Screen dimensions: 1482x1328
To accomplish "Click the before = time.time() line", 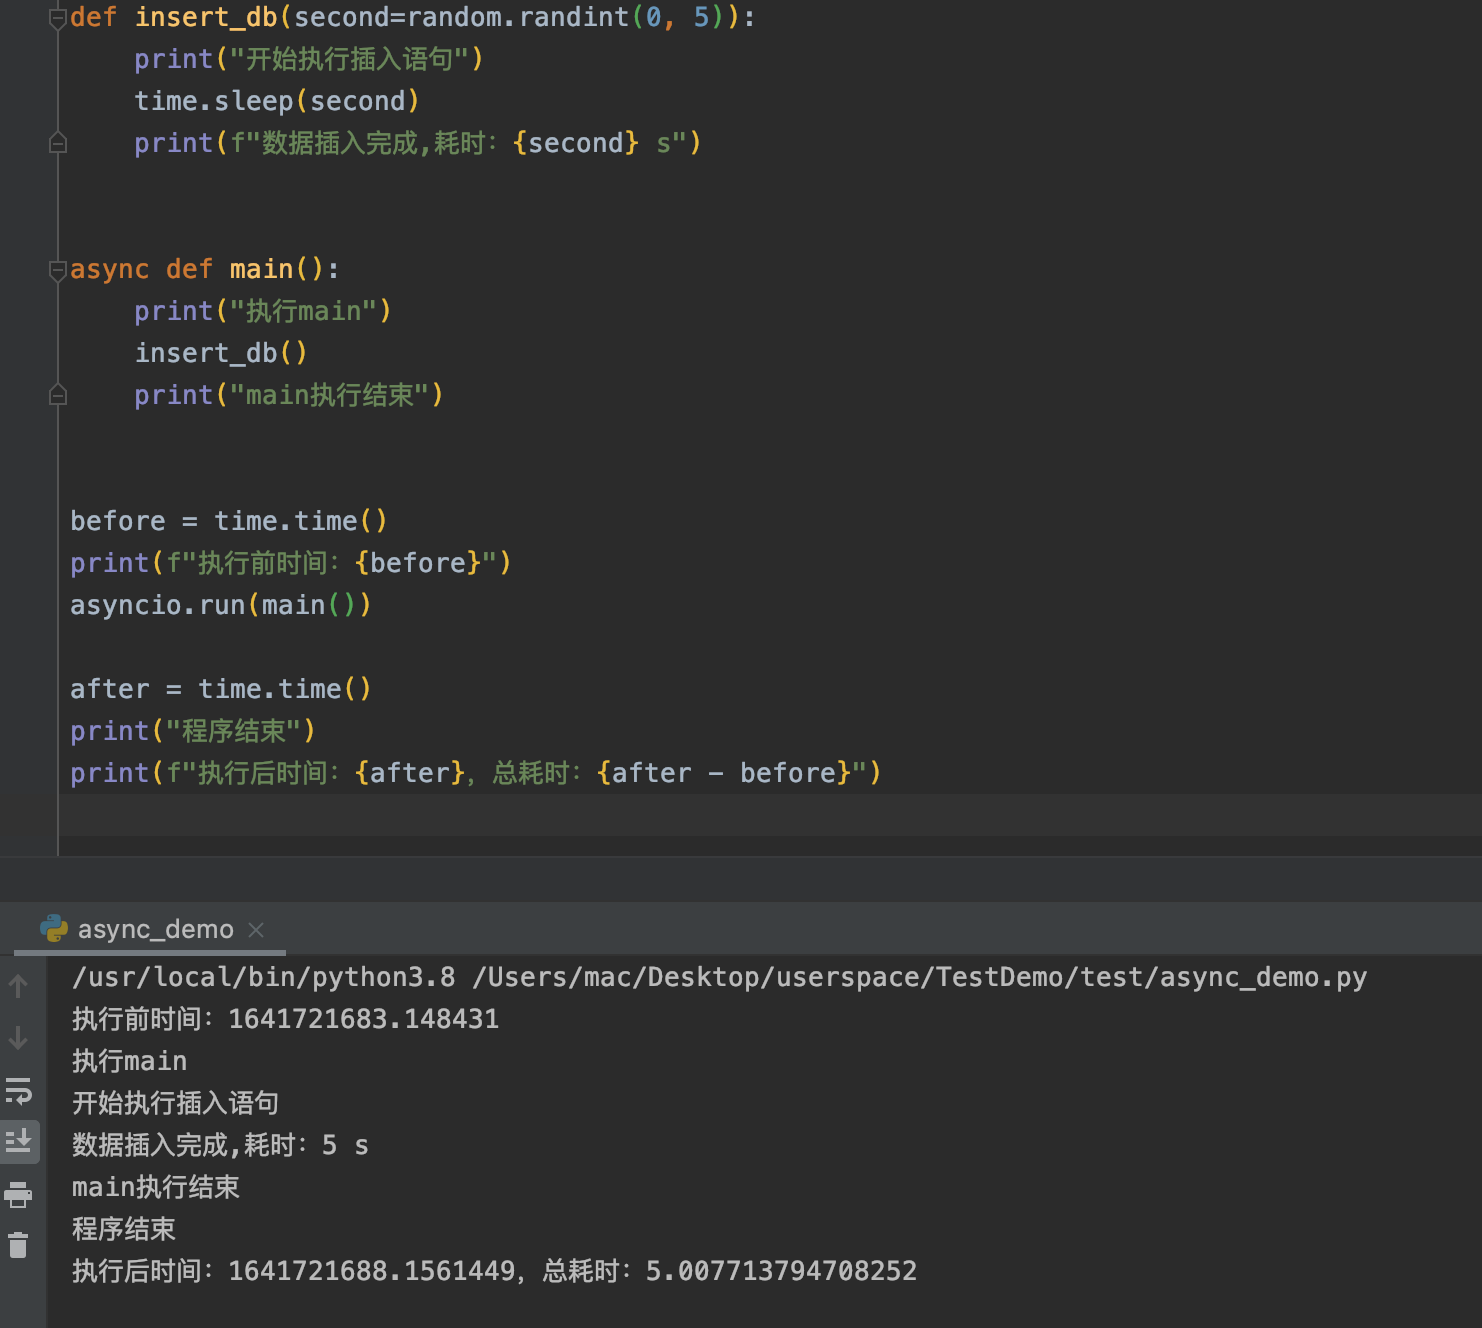I will 229,521.
